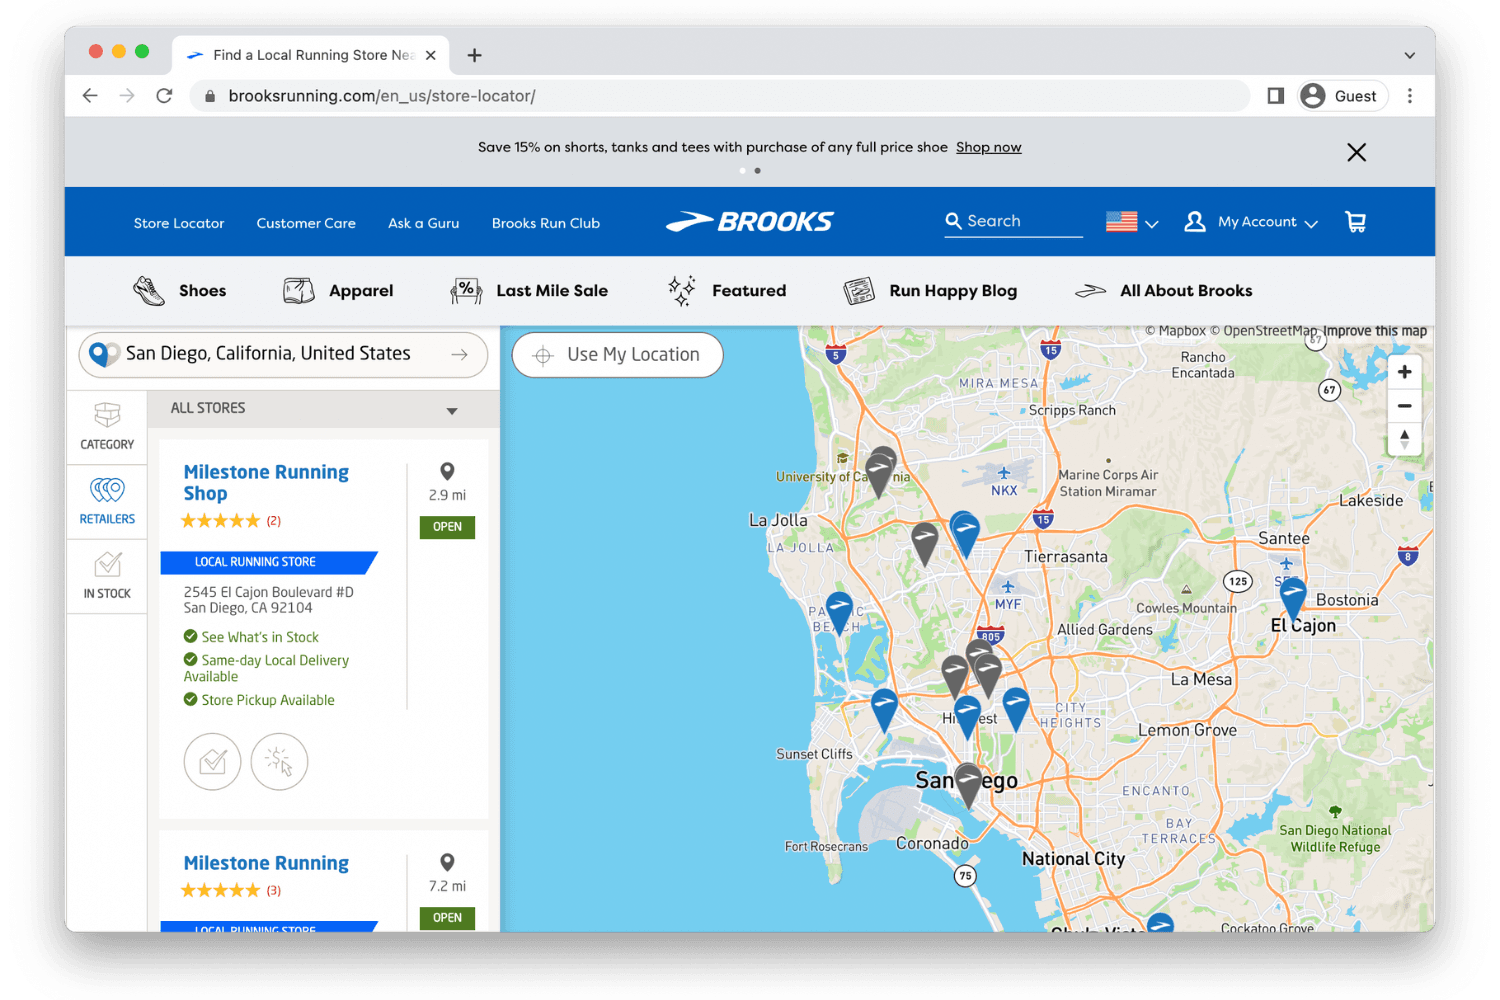Select the In Stock filter icon
The width and height of the screenshot is (1500, 1000).
point(107,565)
